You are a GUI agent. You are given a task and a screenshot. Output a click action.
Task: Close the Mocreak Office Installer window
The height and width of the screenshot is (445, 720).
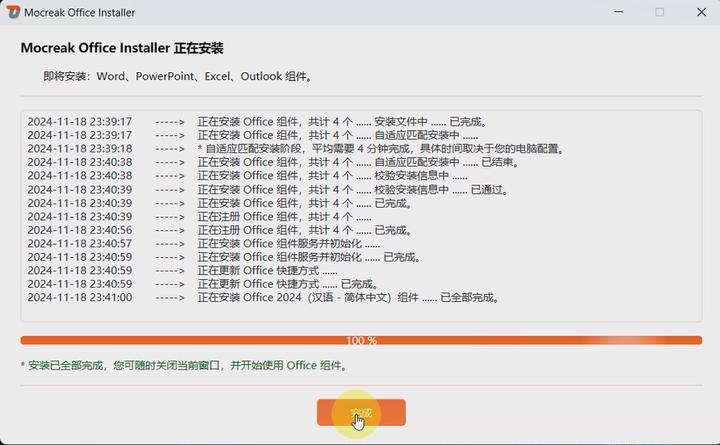(701, 12)
